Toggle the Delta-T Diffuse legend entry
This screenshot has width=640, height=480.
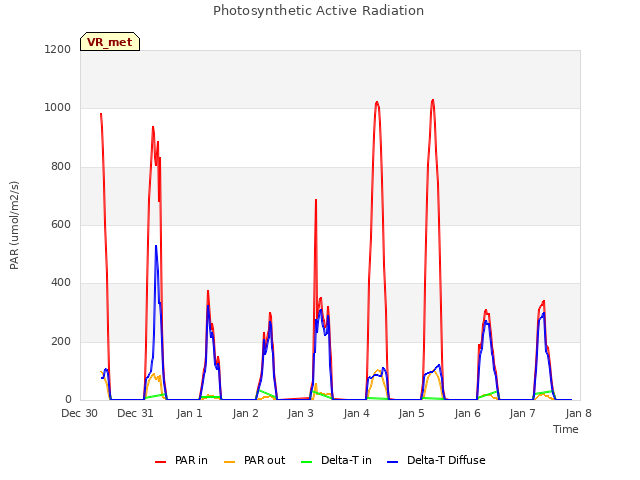[436, 460]
